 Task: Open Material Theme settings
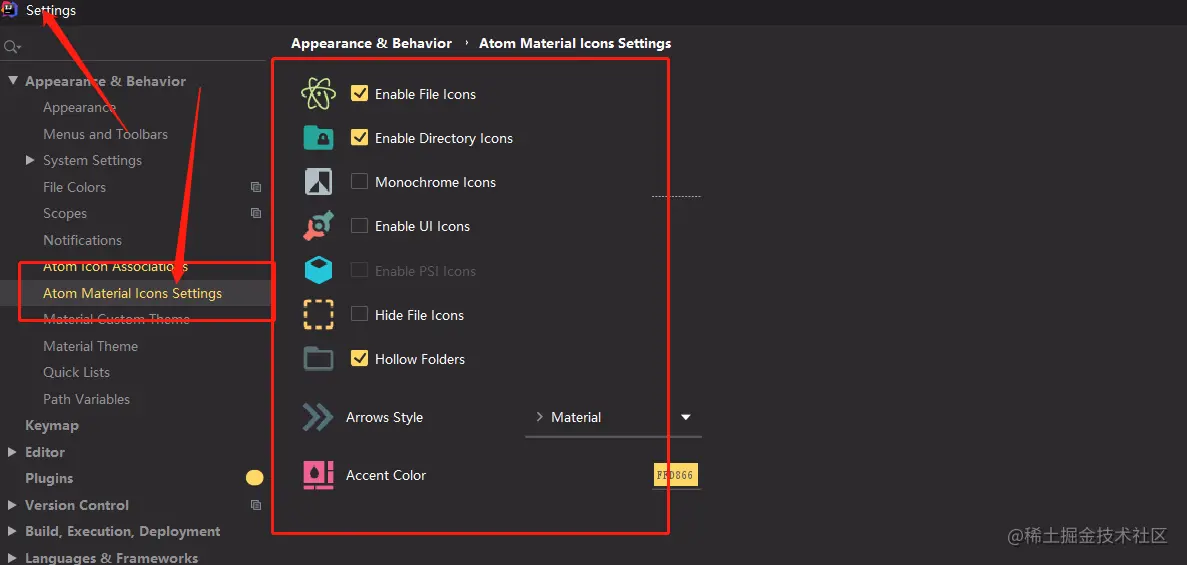point(91,346)
